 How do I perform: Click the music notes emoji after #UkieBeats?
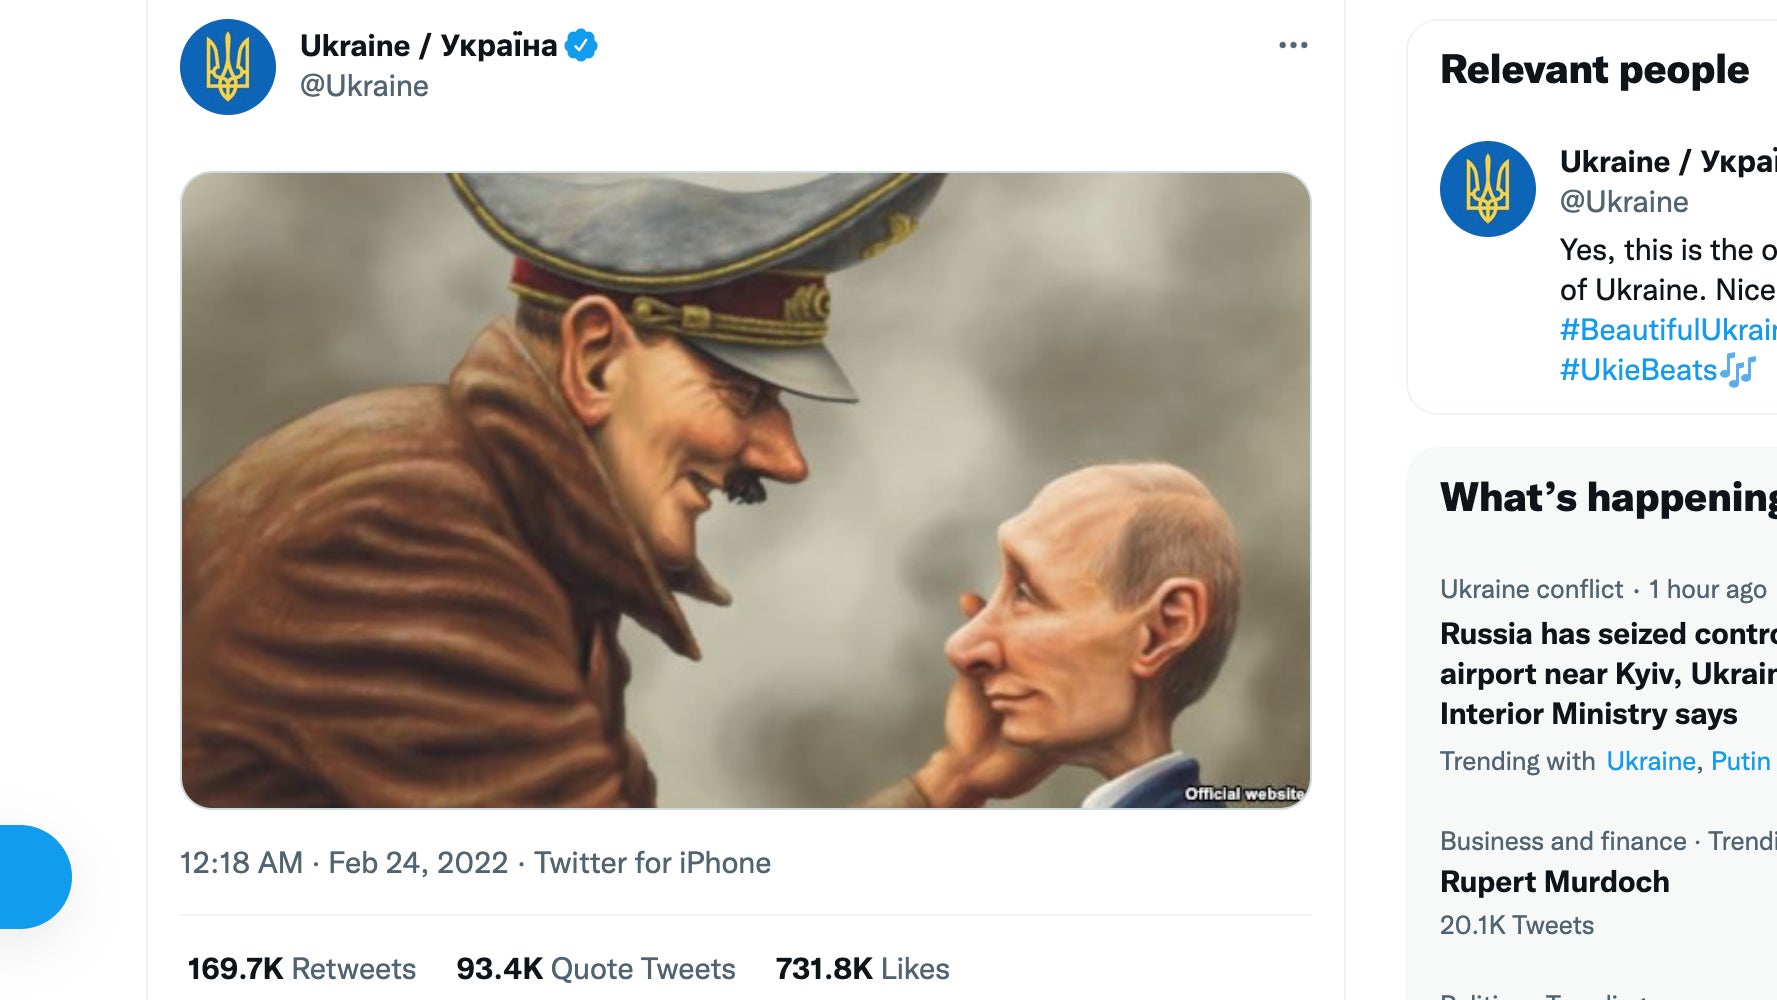click(1738, 369)
